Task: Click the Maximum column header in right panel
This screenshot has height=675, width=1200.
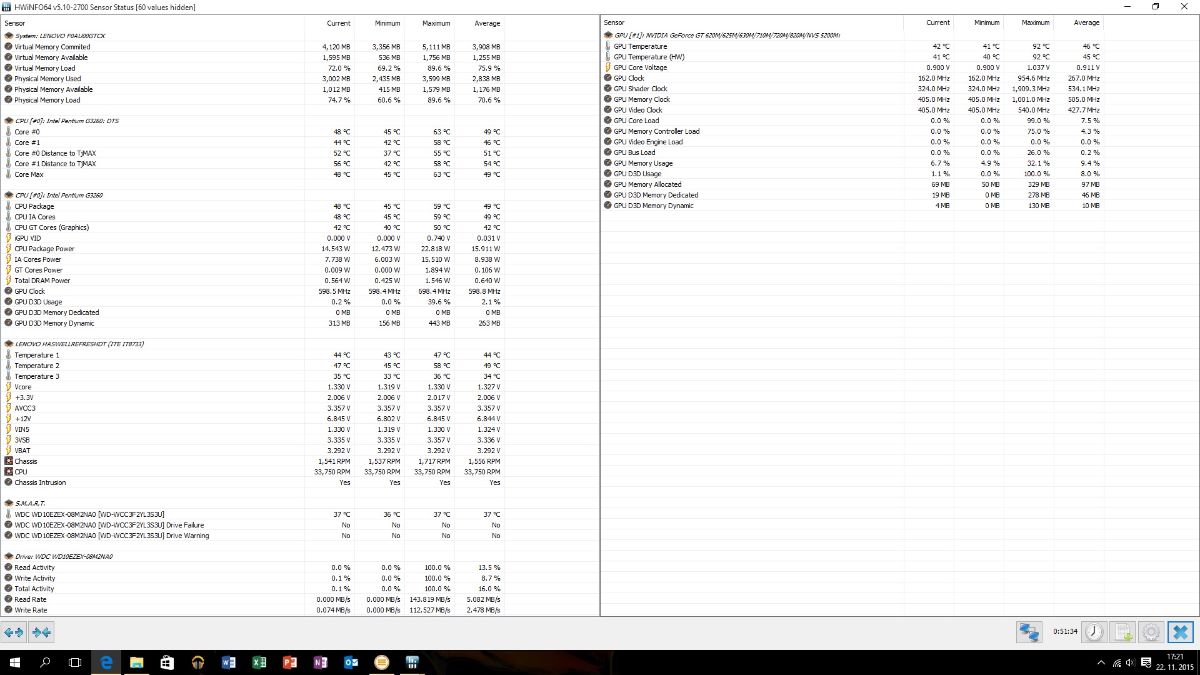Action: 1037,22
